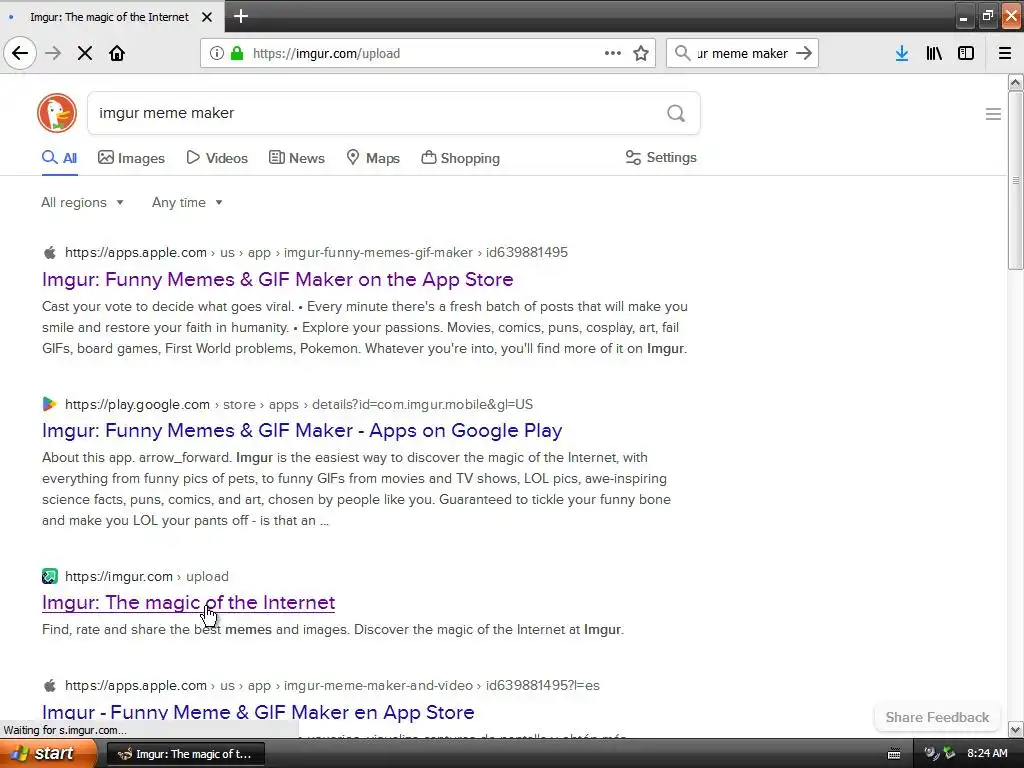Open Imgur Funny Memes App Store link

click(278, 280)
